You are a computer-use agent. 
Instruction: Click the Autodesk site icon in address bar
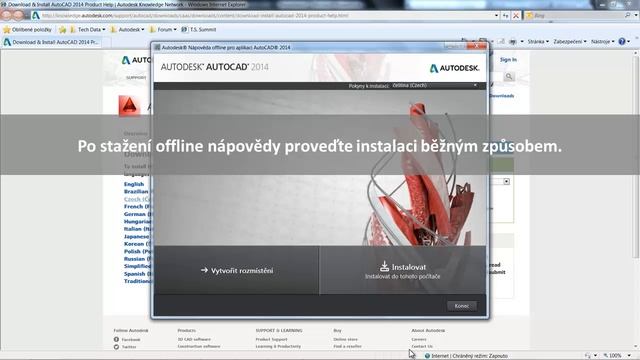(x=36, y=16)
